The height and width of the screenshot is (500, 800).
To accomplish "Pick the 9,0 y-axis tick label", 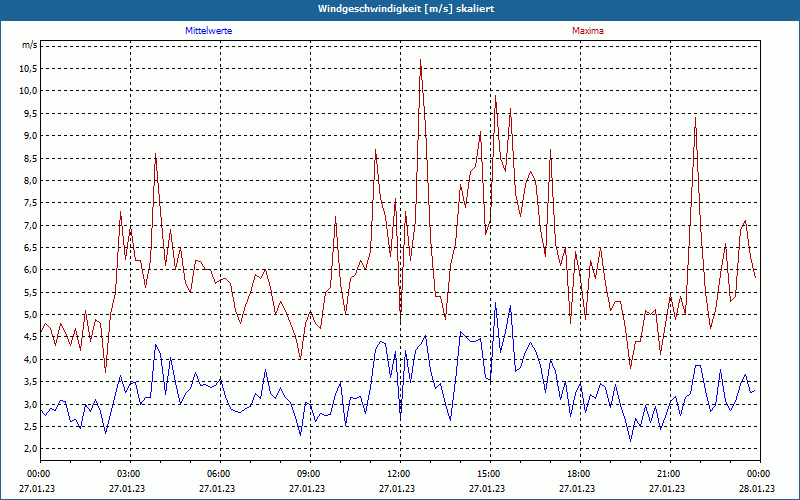I will point(30,136).
